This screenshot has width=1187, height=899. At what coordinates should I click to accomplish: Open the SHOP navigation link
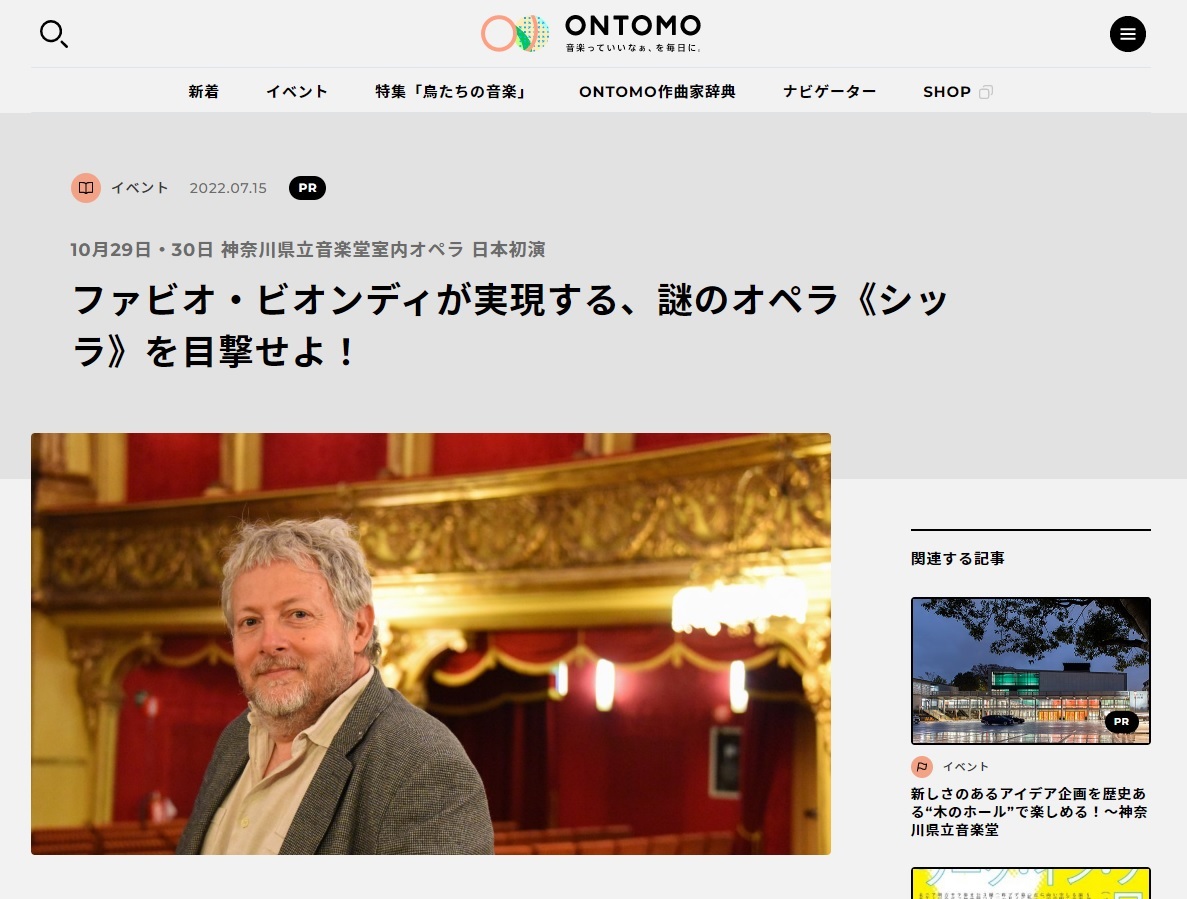pos(946,92)
